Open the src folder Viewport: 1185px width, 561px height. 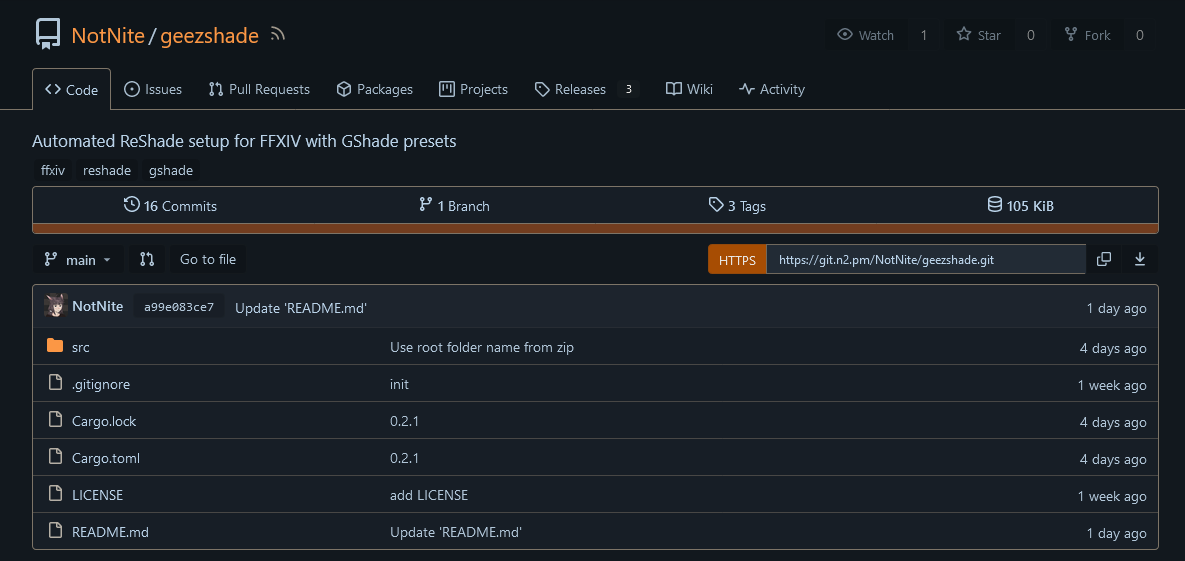[x=81, y=347]
